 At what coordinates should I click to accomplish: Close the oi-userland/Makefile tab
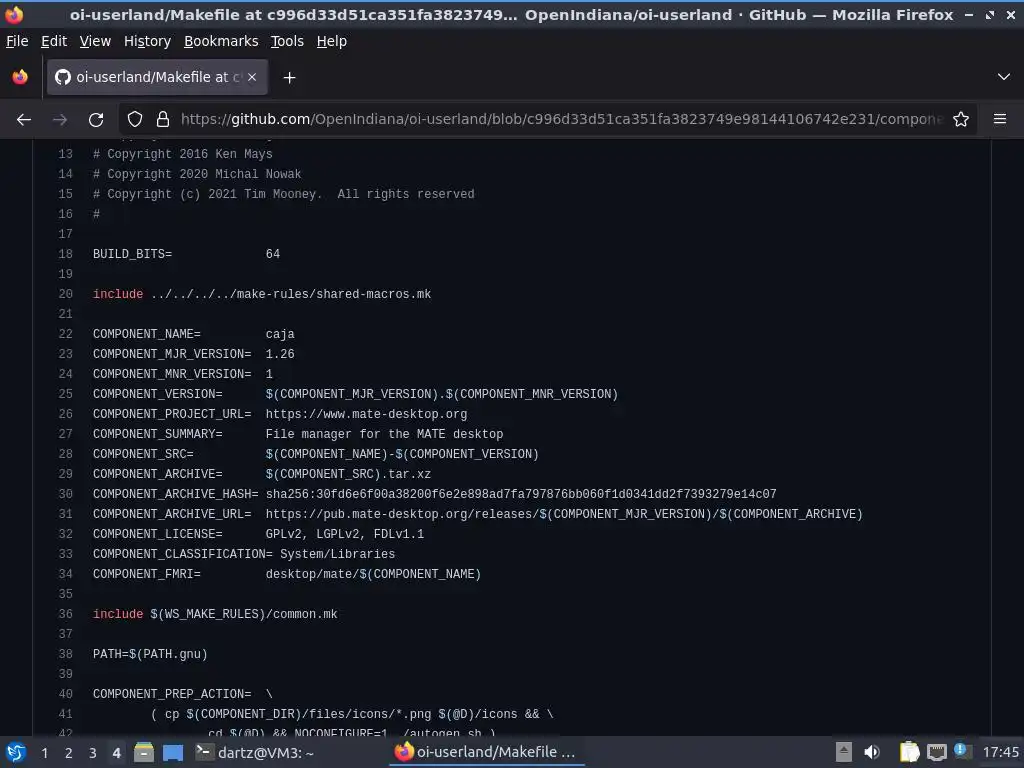[252, 77]
